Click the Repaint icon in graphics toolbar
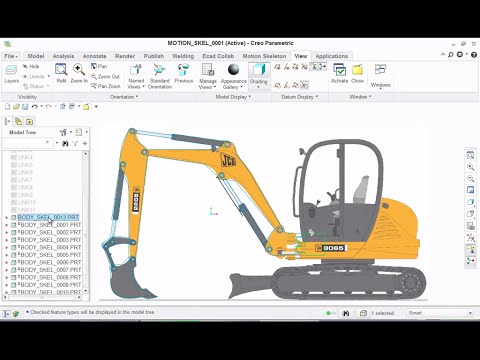The width and height of the screenshot is (480, 360). pyautogui.click(x=470, y=190)
